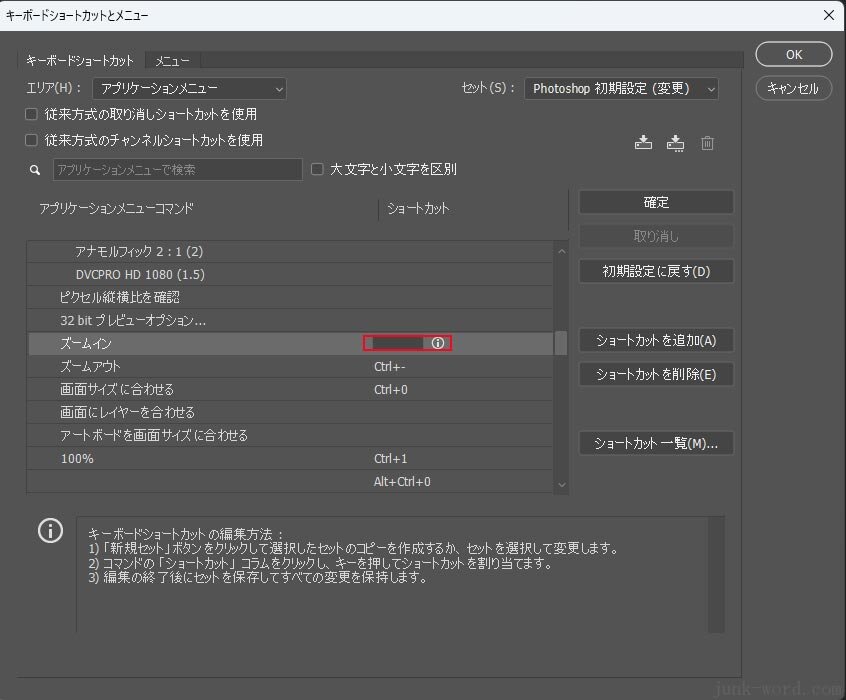Expand the セット dropdown (Photoshop 初期設定)
Image resolution: width=846 pixels, height=700 pixels.
[621, 89]
